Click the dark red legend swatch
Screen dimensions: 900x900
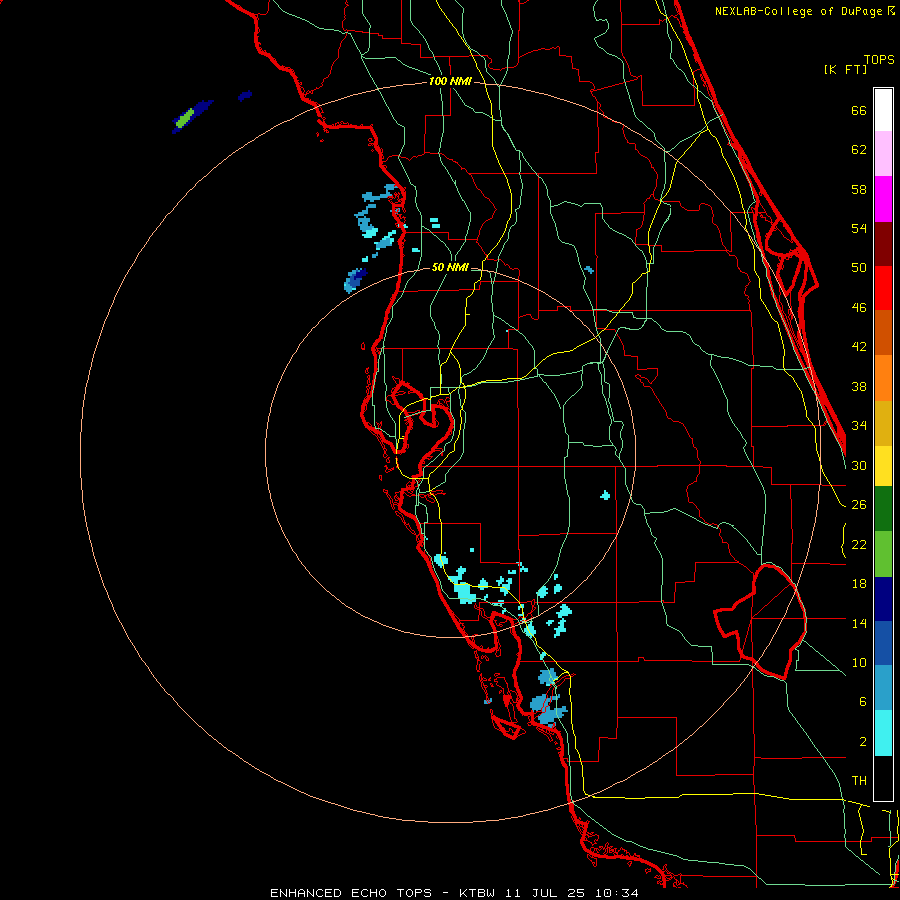pos(883,243)
